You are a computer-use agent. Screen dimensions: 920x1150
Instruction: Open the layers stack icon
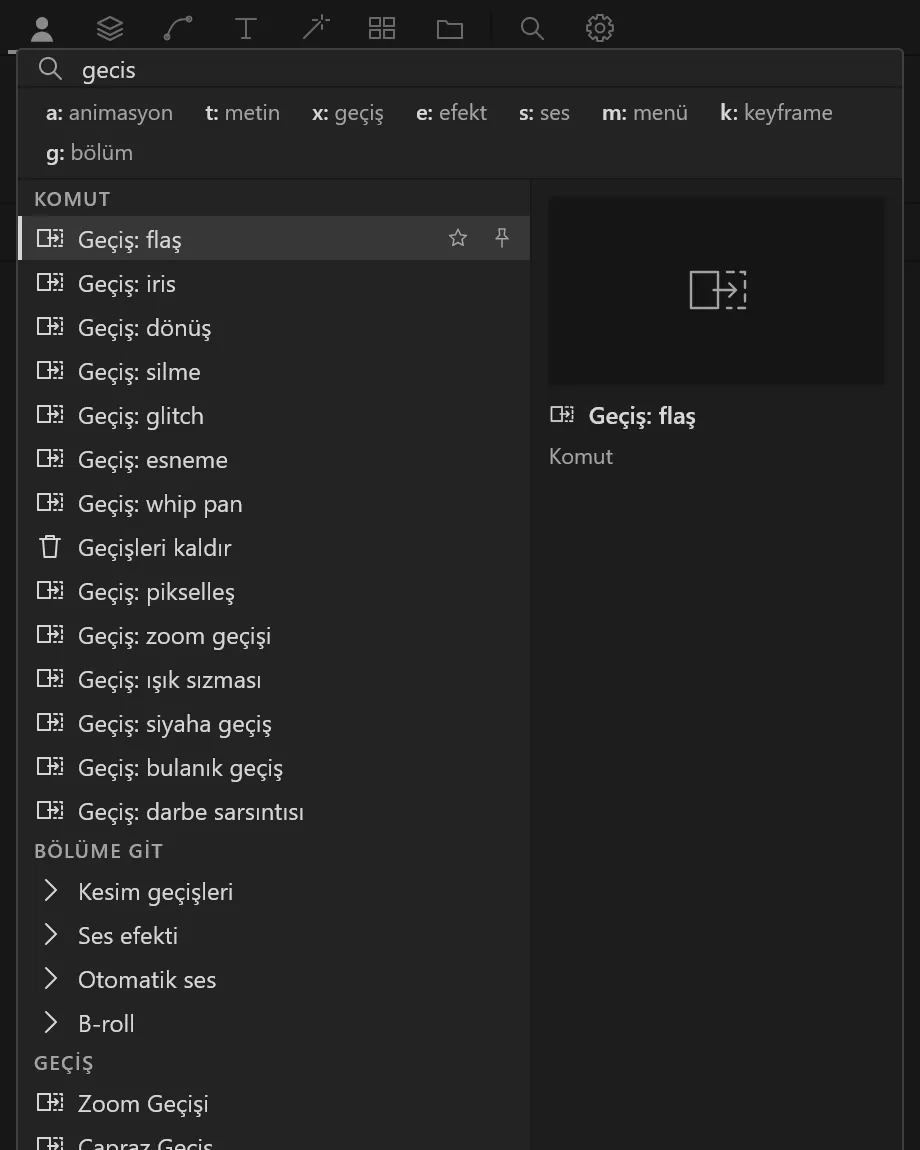point(109,29)
